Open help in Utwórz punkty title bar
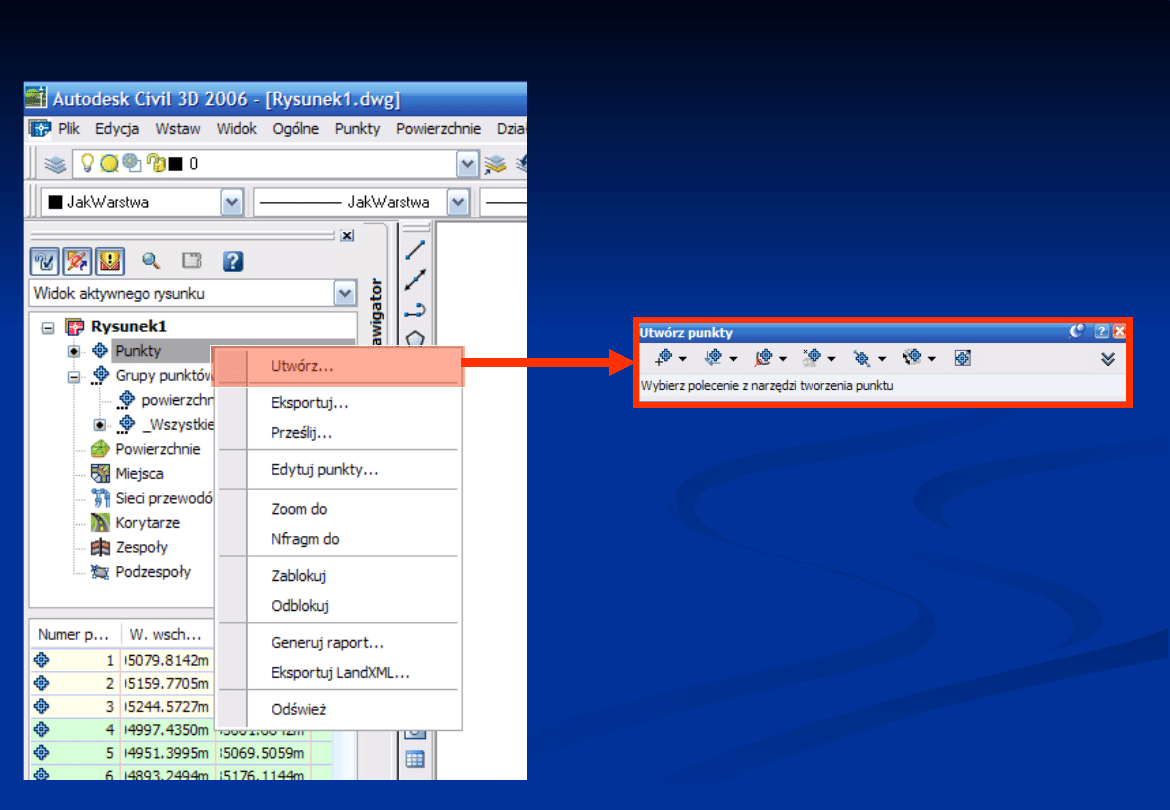The image size is (1170, 810). (x=1101, y=331)
